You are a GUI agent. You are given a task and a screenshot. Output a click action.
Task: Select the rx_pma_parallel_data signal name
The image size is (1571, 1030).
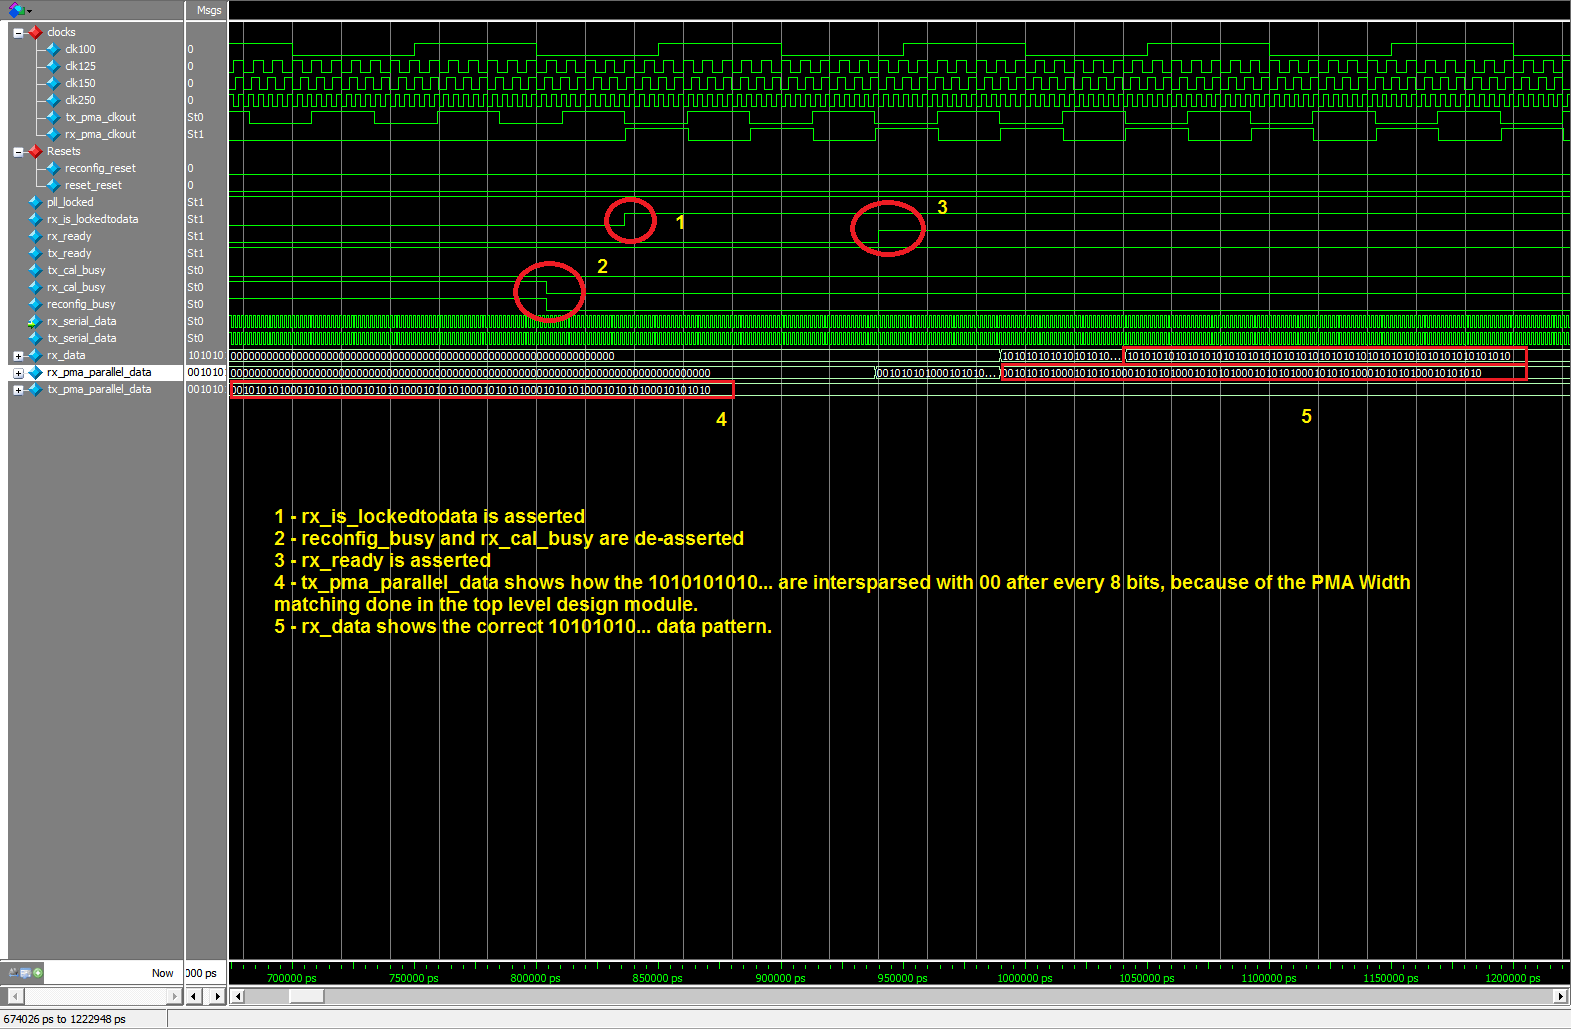point(99,372)
